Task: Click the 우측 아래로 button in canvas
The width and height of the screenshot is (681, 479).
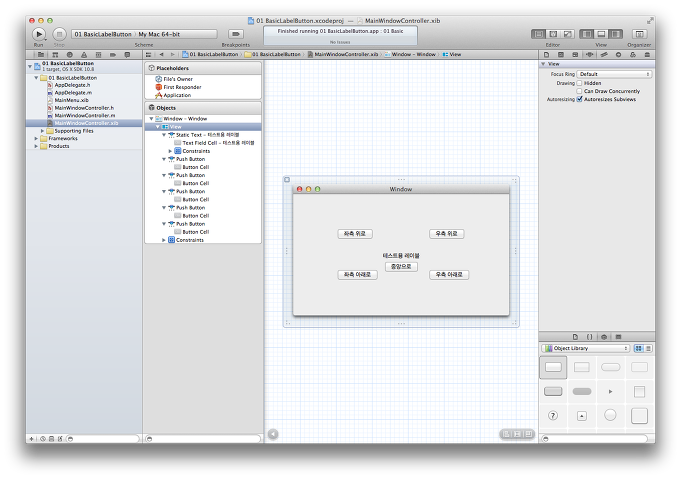Action: pyautogui.click(x=449, y=274)
